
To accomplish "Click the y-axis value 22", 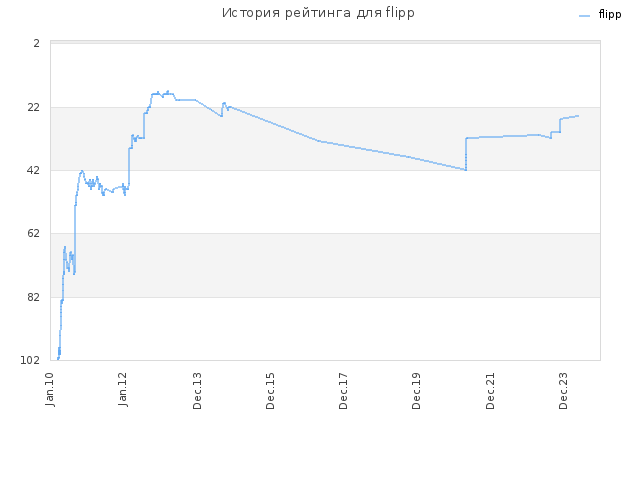I will point(33,107).
